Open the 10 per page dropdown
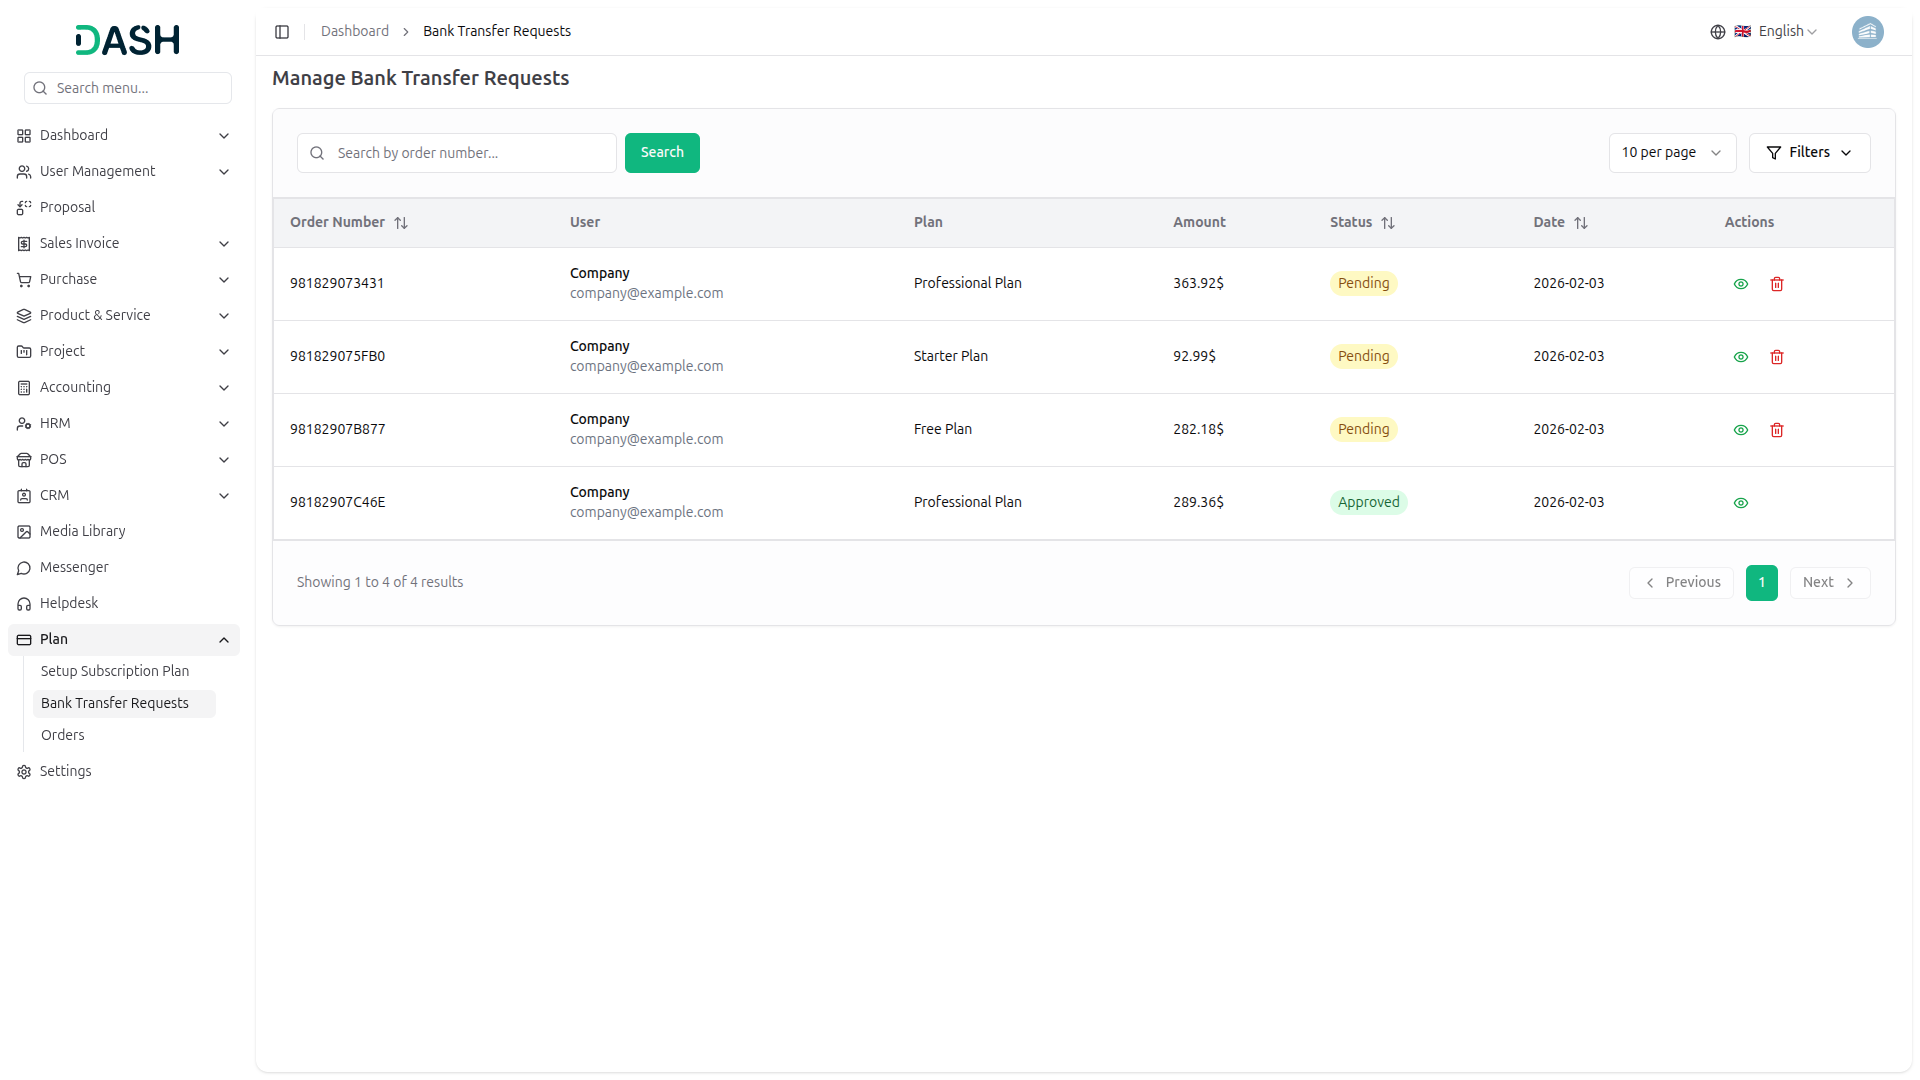Viewport: 1920px width, 1080px height. pos(1671,153)
